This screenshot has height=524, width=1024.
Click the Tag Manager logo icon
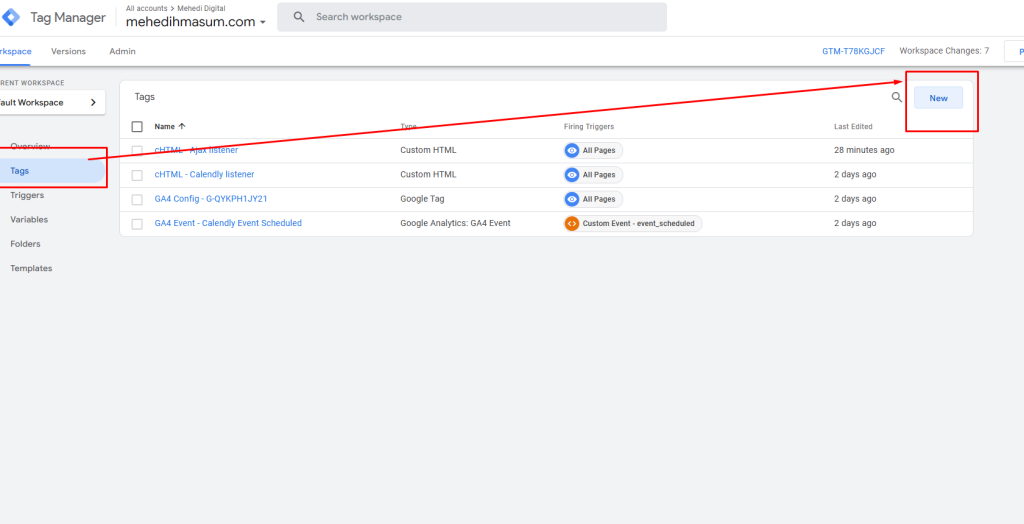pos(11,18)
